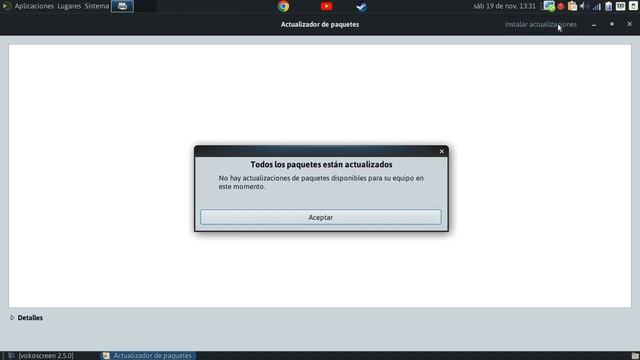This screenshot has height=360, width=640.
Task: Click the 'No hay actualizaciones de paquetes' message
Action: (321, 182)
